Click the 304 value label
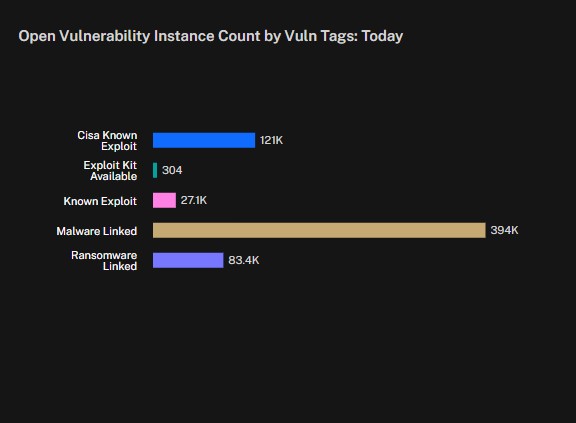The image size is (576, 423). [172, 170]
